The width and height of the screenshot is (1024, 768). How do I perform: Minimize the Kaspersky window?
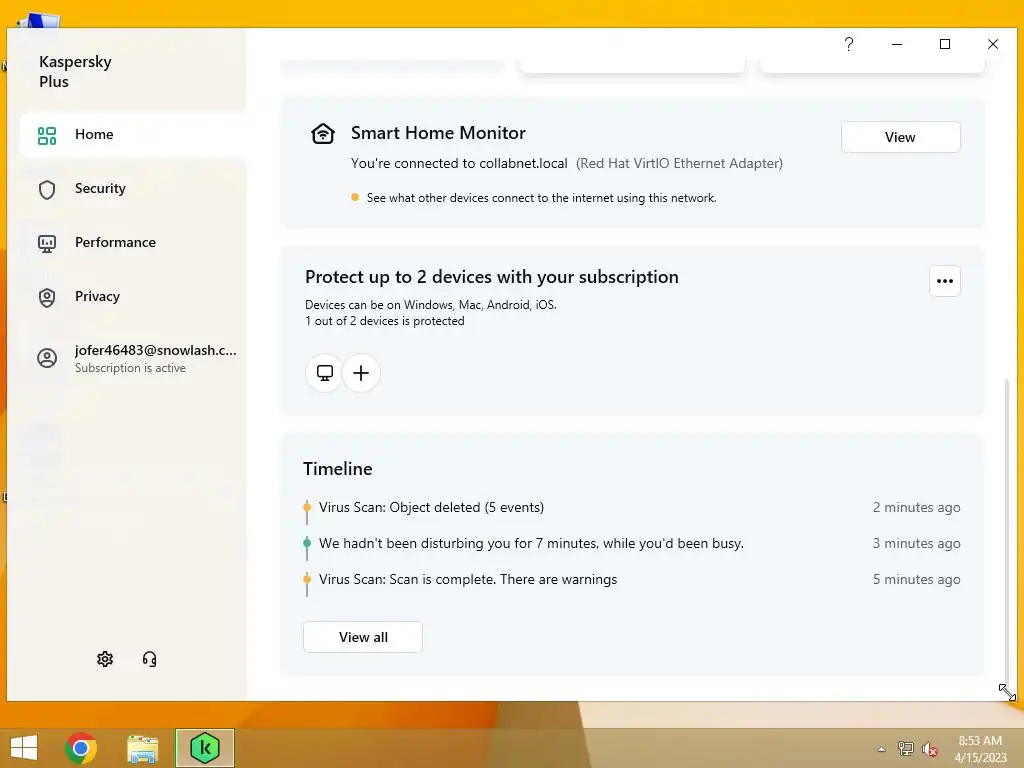(897, 44)
